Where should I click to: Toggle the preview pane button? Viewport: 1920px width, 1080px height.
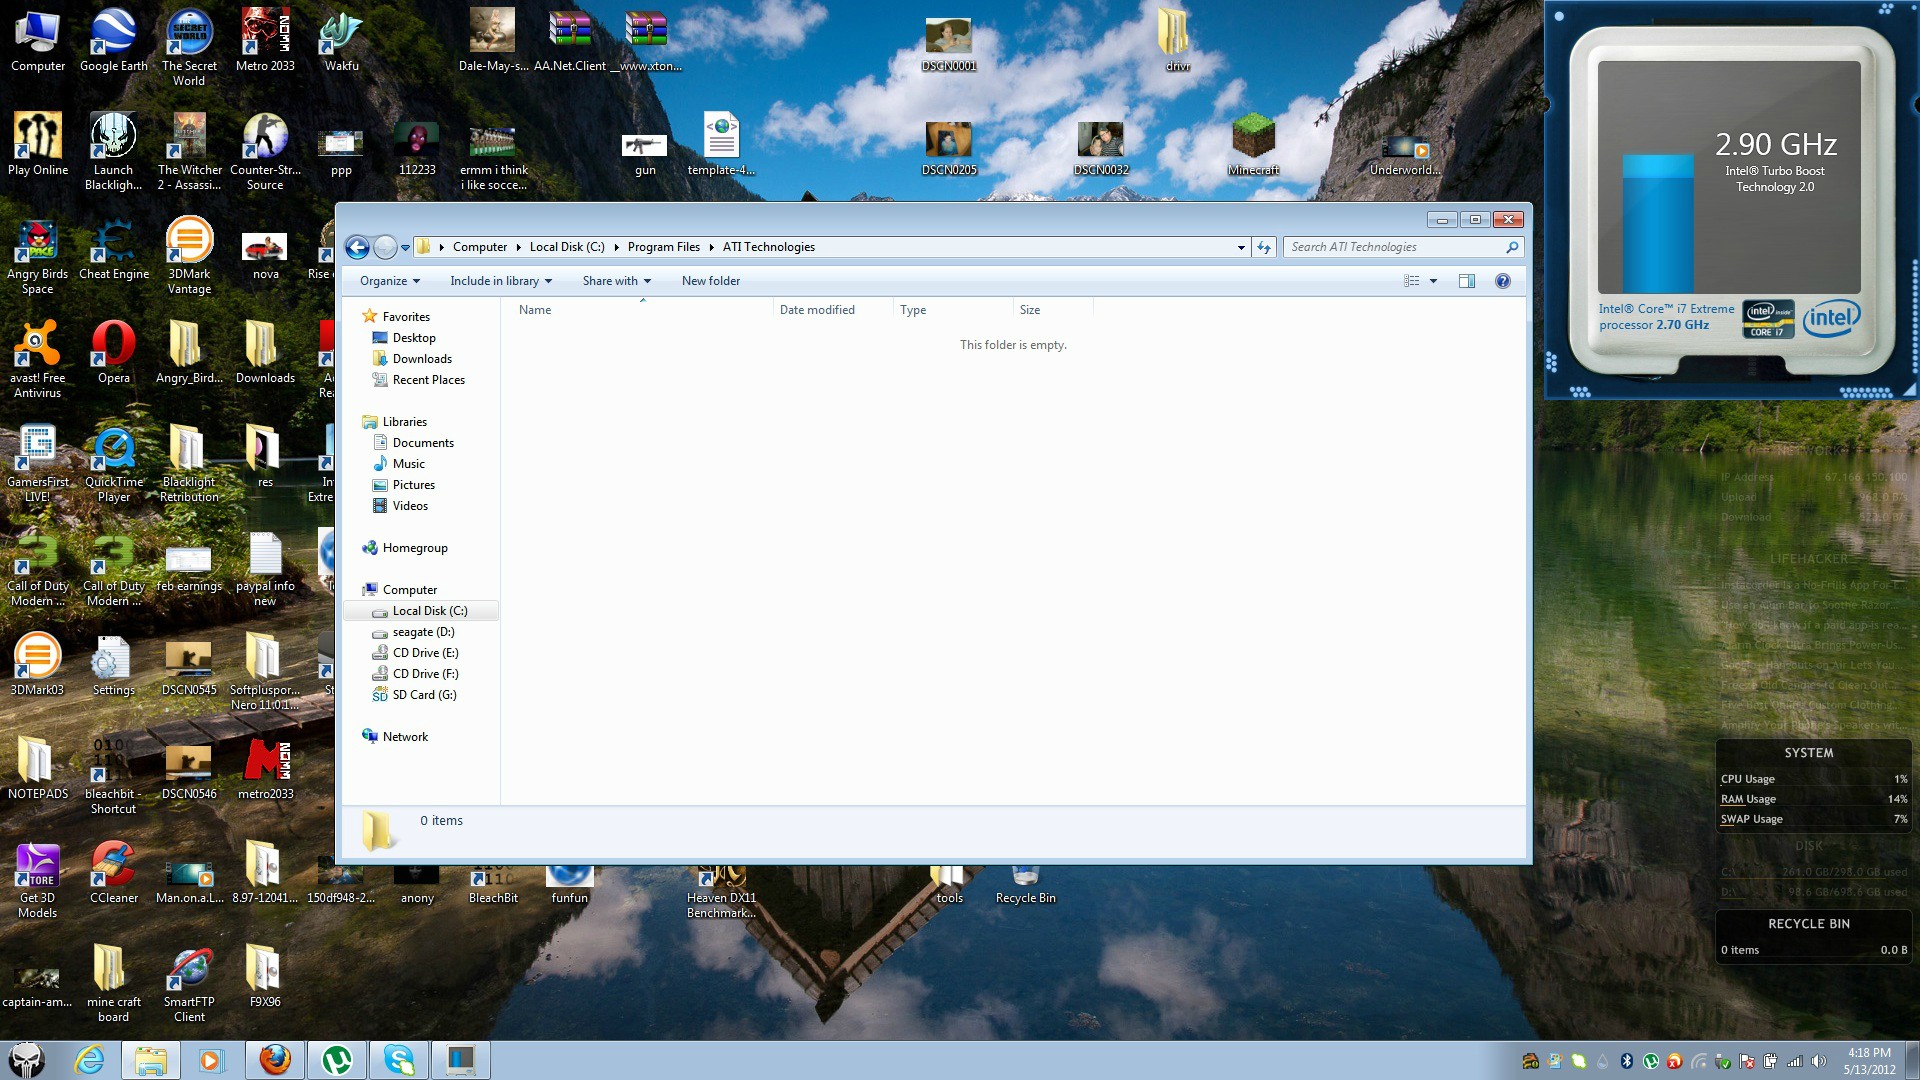click(1467, 281)
